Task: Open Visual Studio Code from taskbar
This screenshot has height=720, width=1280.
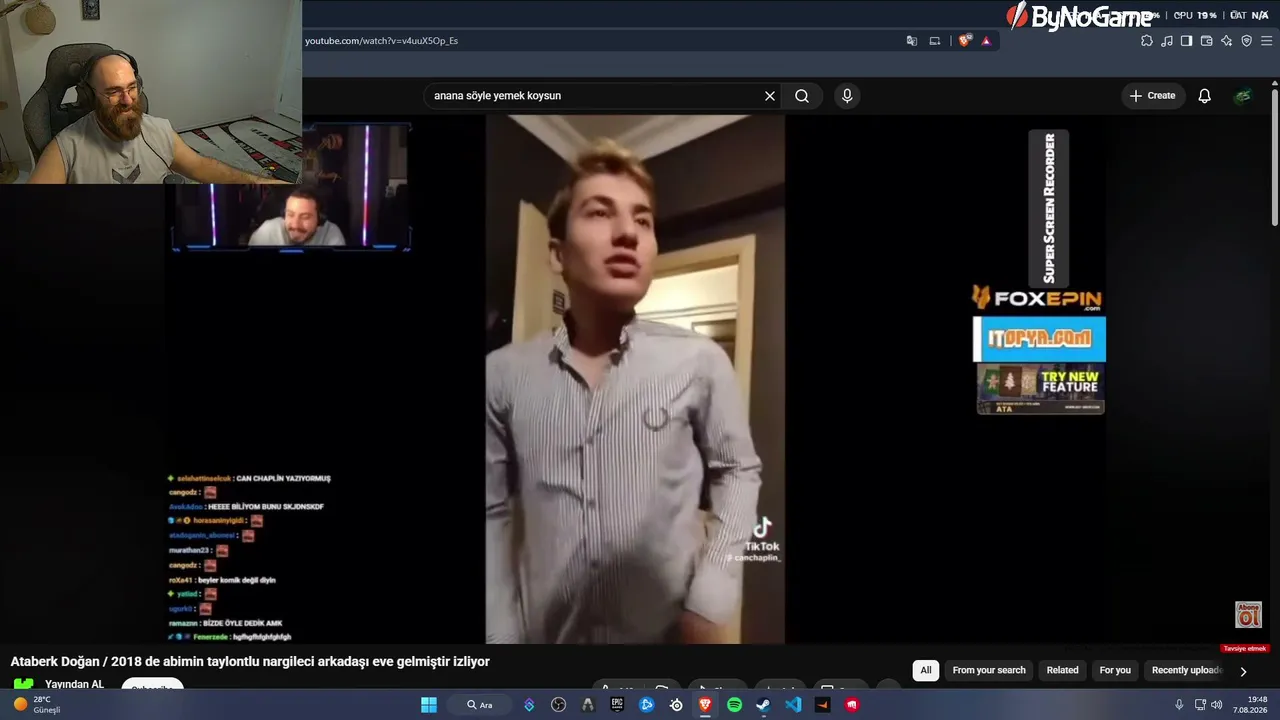Action: (x=793, y=705)
